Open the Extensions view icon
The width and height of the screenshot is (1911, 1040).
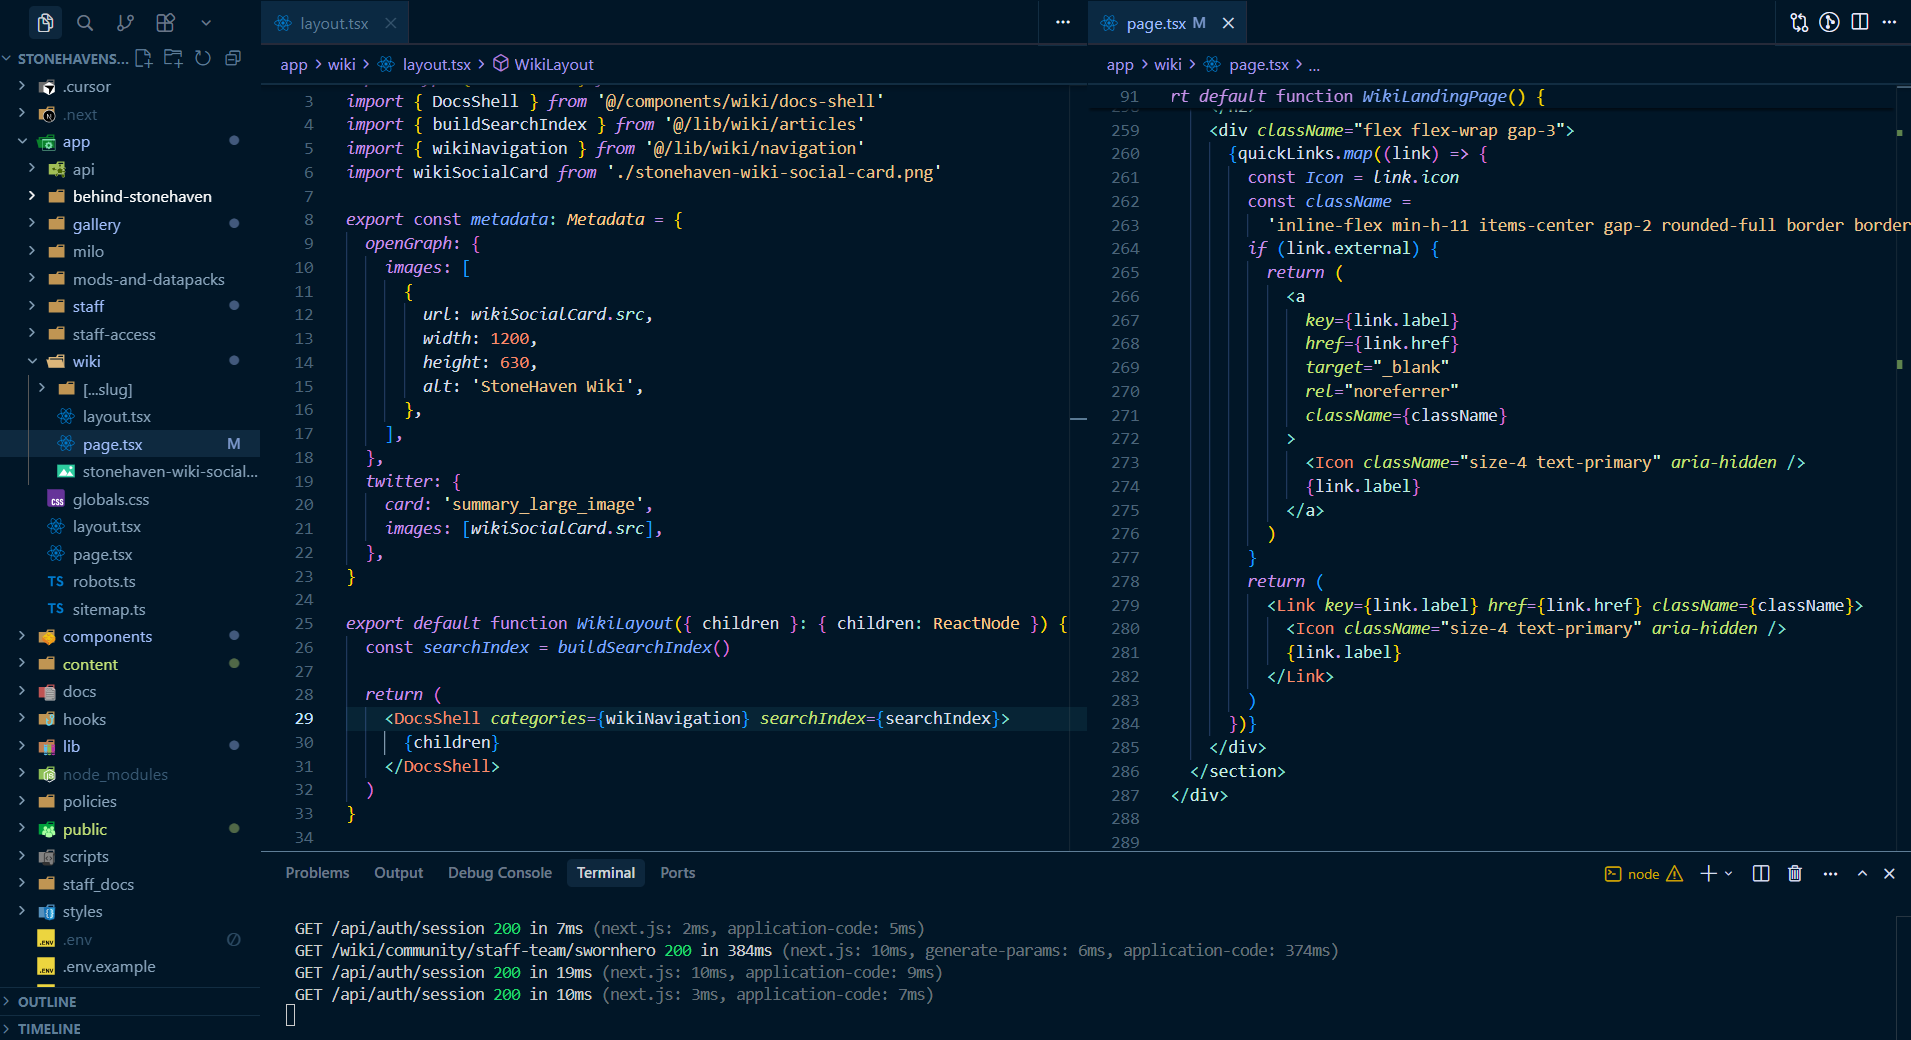165,22
